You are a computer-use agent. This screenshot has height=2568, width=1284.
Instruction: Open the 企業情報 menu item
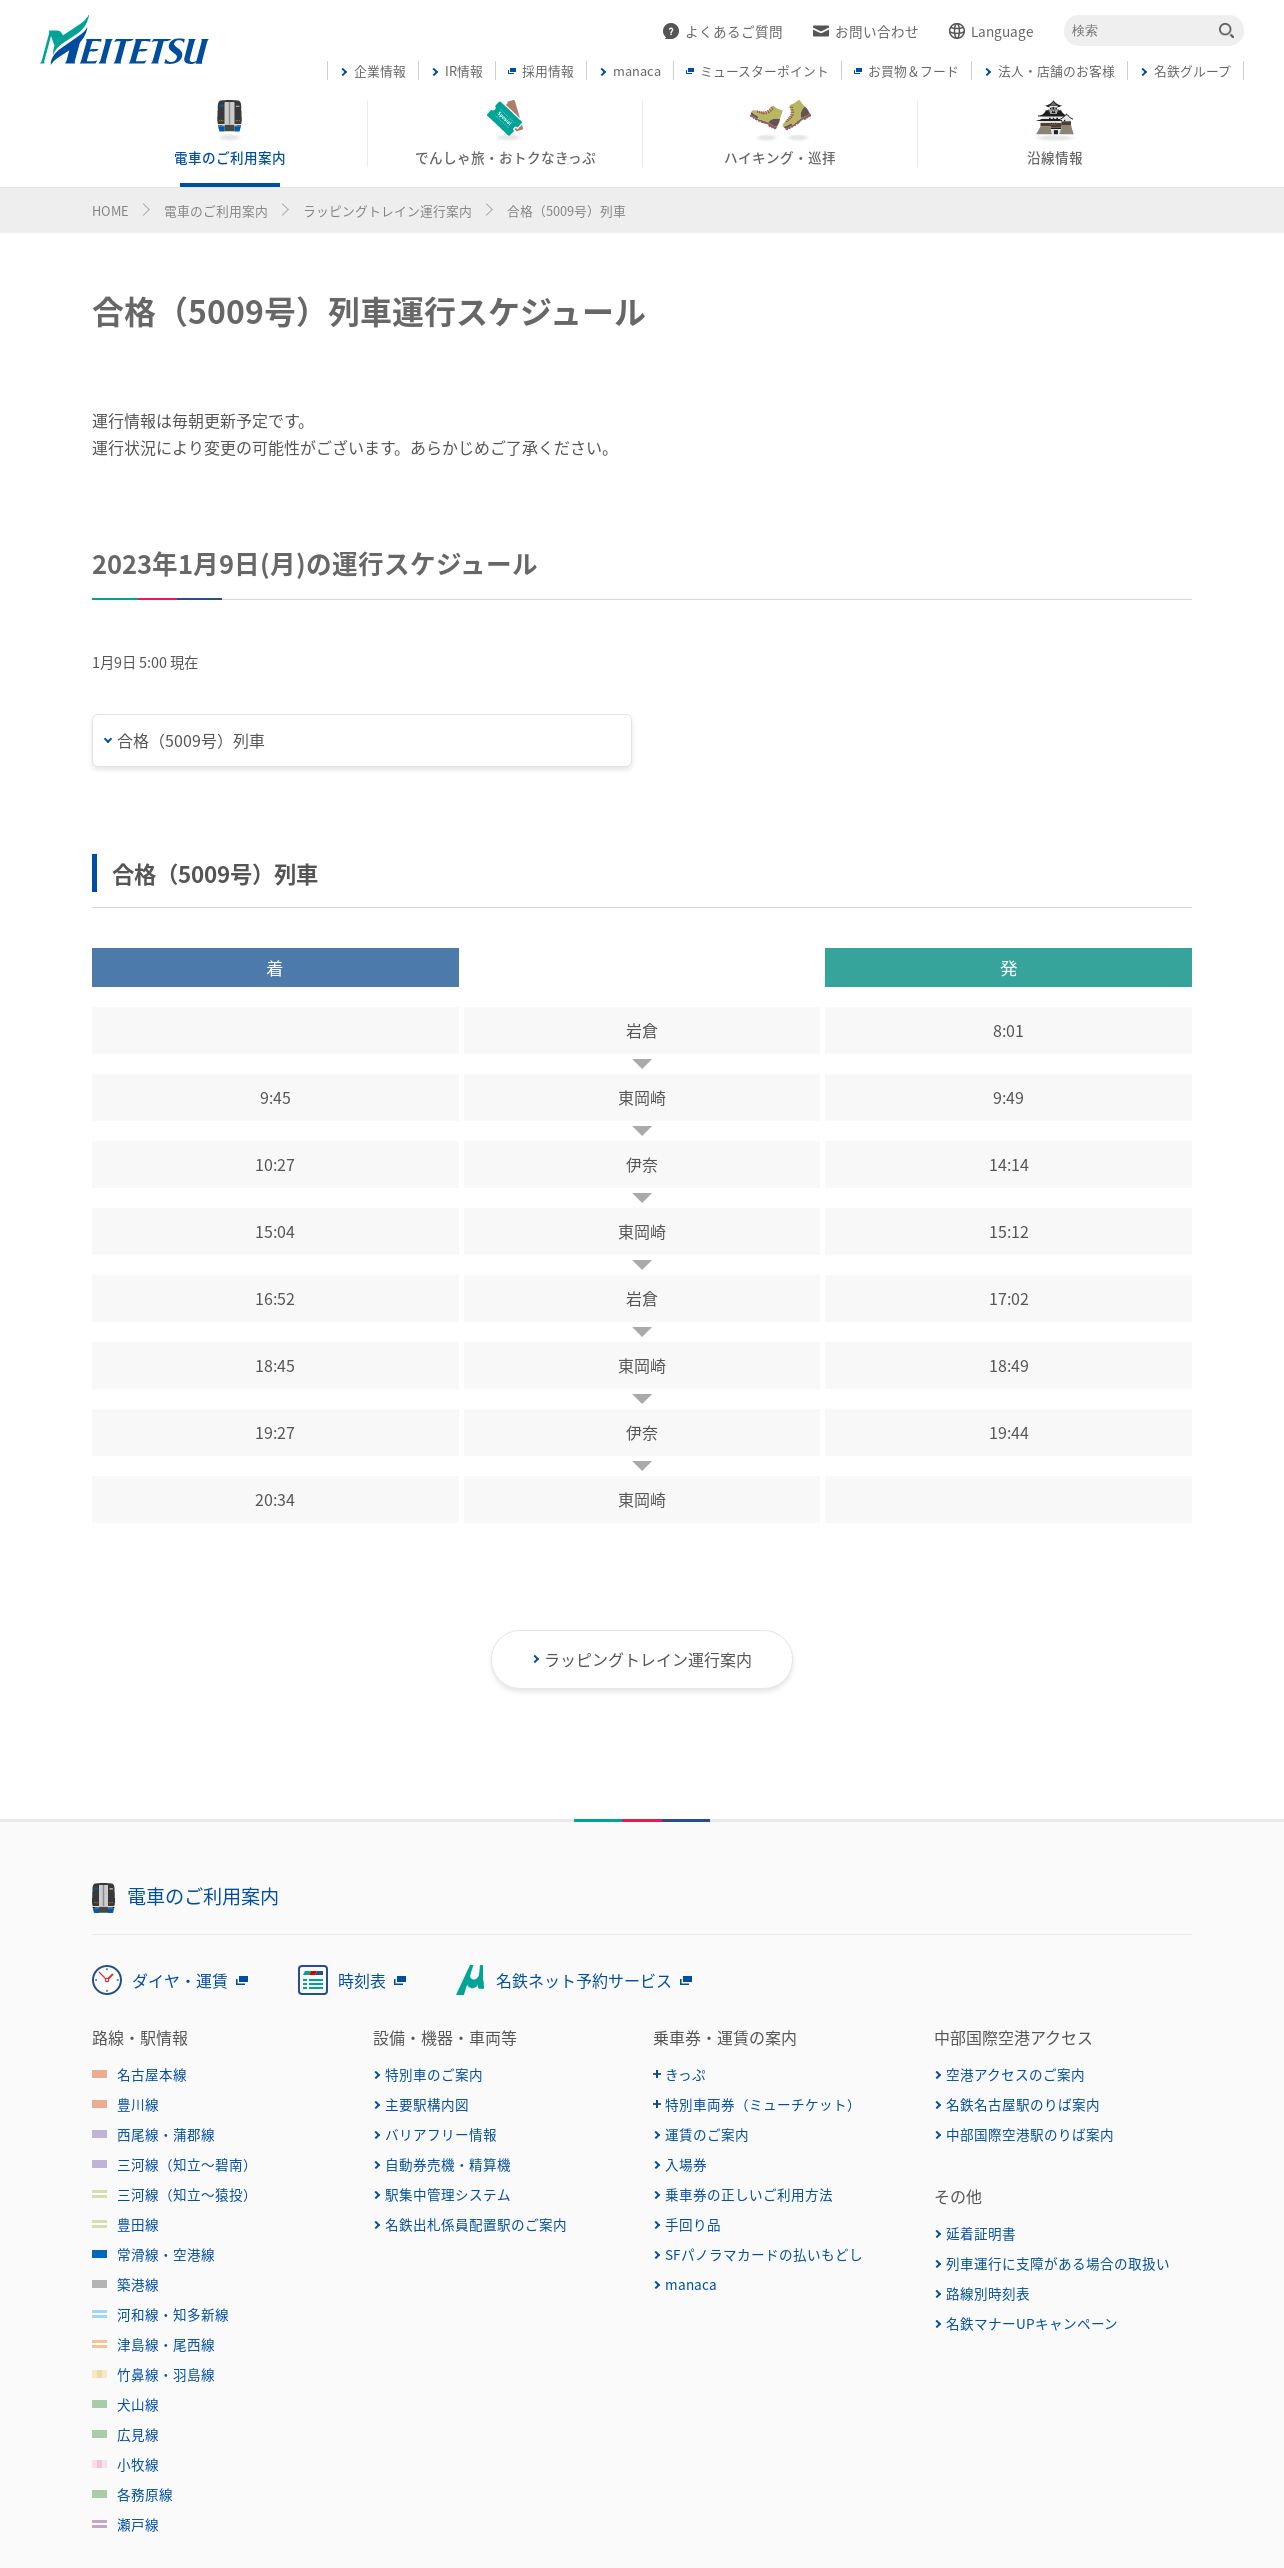coord(373,71)
